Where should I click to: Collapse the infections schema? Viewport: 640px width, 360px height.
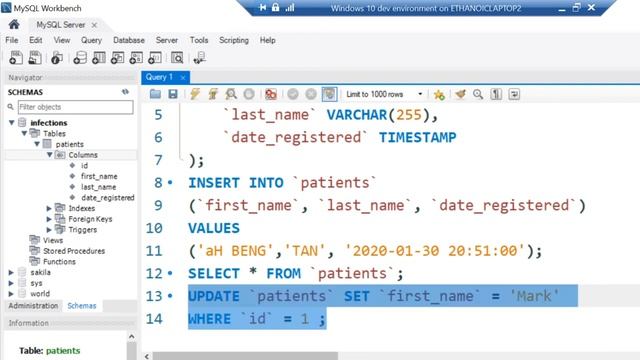pyautogui.click(x=11, y=122)
